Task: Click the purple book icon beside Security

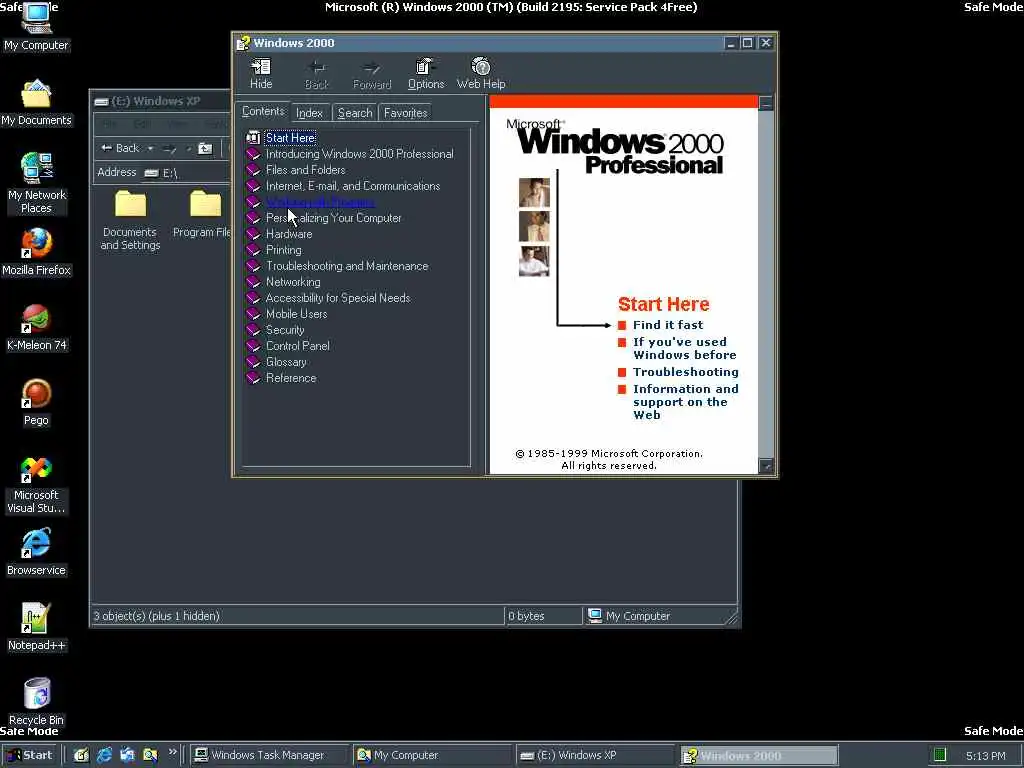Action: point(253,330)
